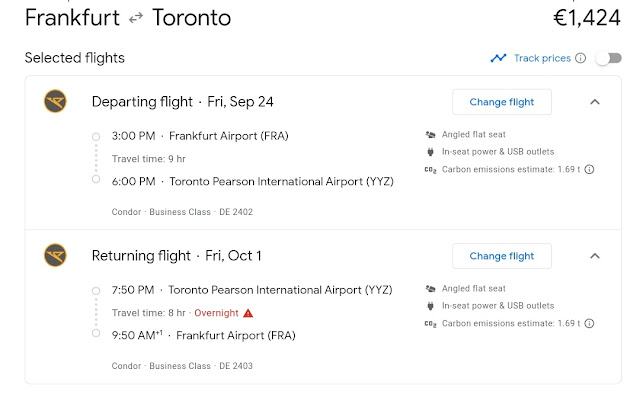Collapse the returning flight details
The height and width of the screenshot is (401, 640).
point(595,256)
